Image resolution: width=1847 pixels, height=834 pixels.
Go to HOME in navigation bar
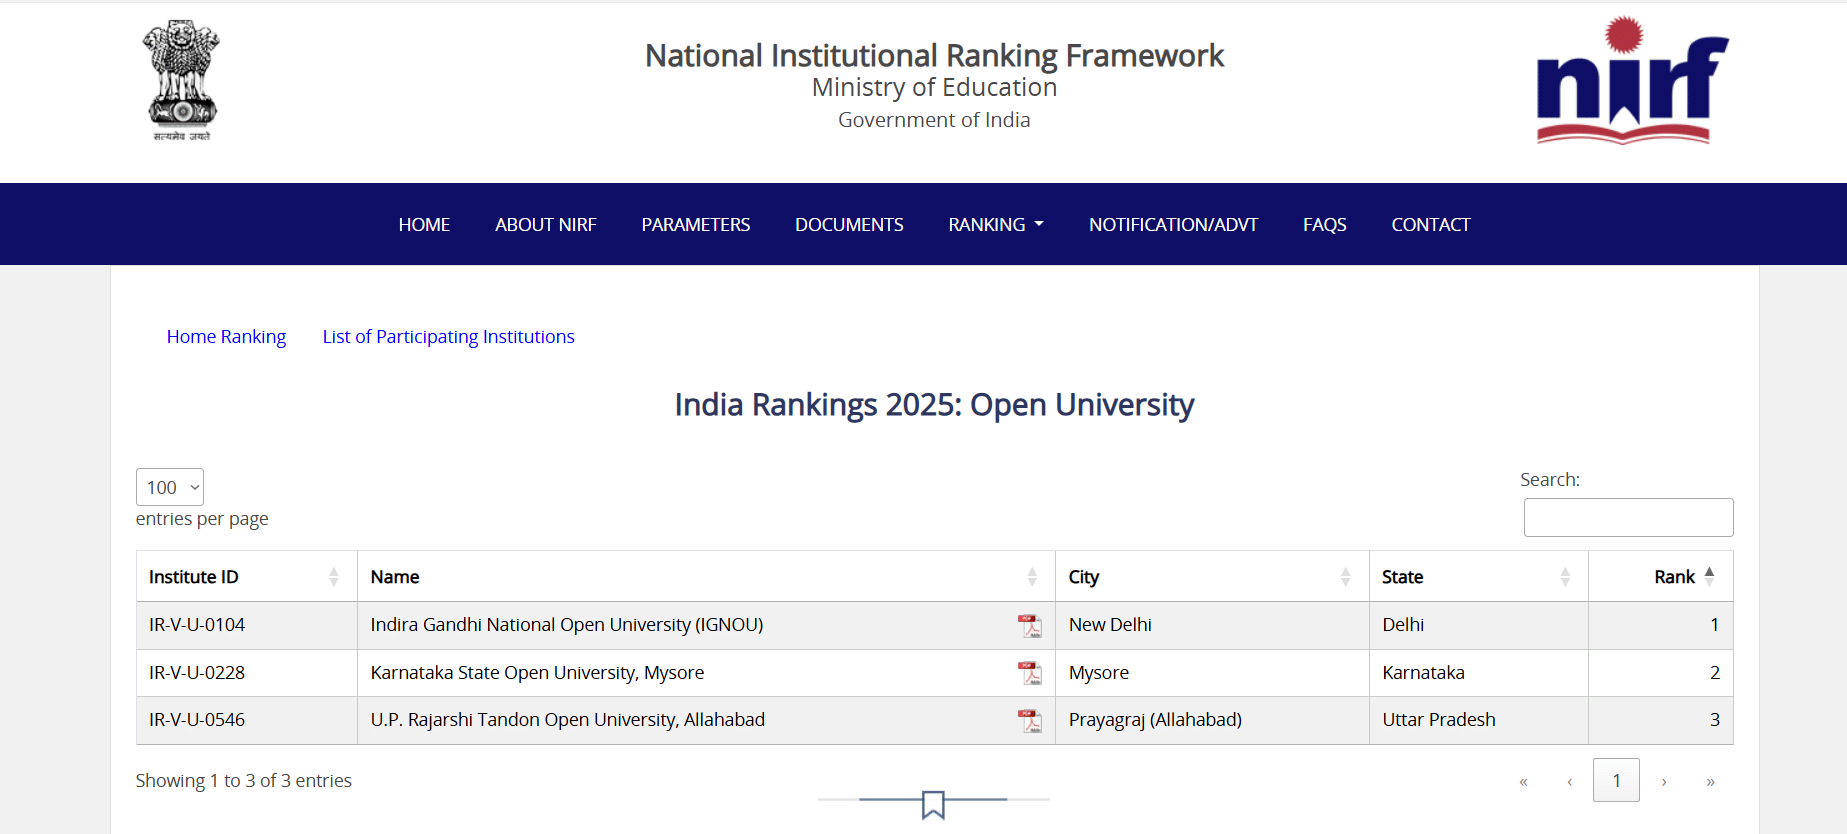(x=424, y=225)
